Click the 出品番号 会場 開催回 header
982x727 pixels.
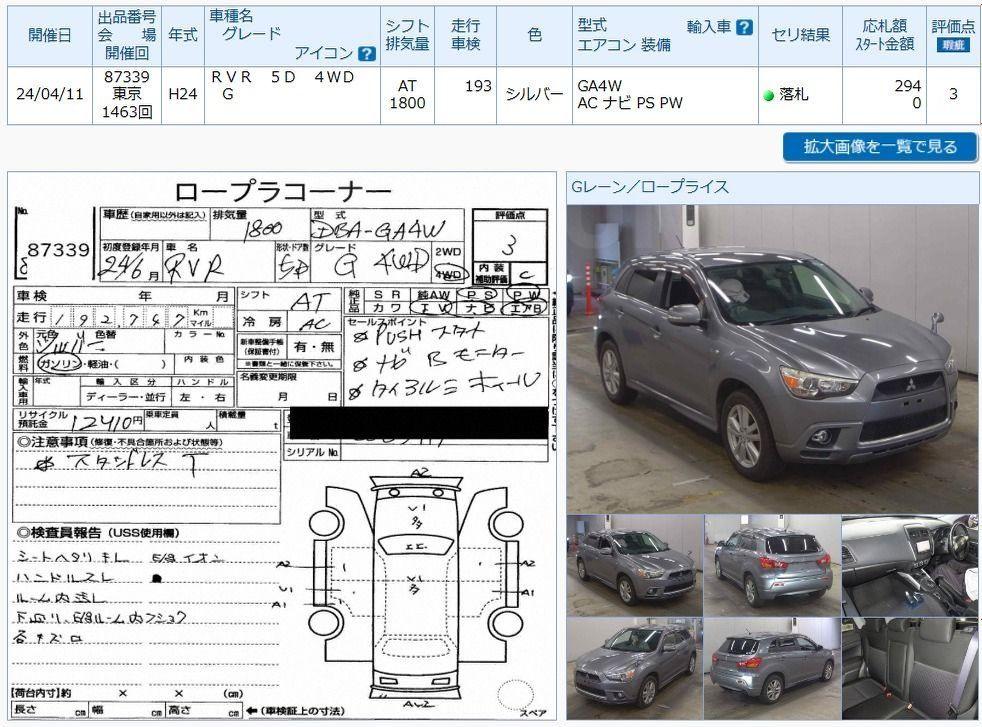click(x=127, y=36)
